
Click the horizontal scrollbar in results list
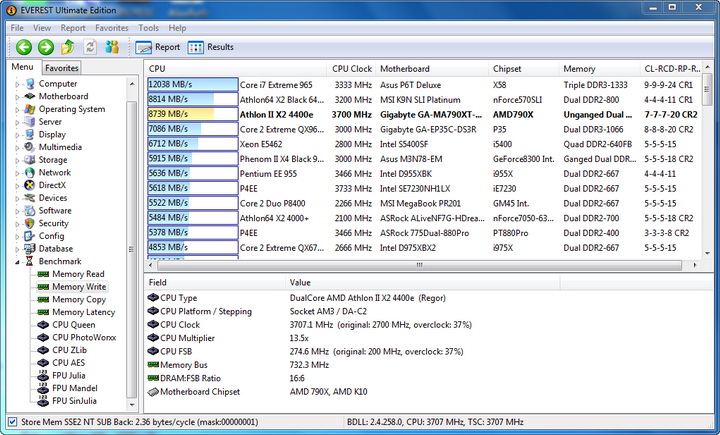[x=419, y=265]
